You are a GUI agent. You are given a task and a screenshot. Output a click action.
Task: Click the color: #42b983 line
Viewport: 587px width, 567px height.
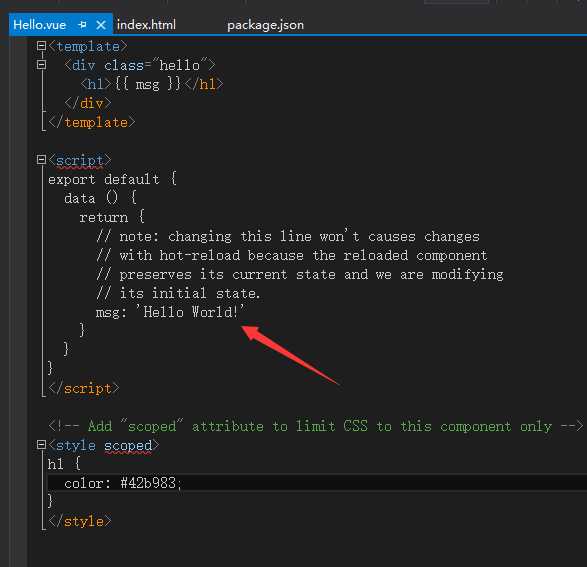click(123, 483)
